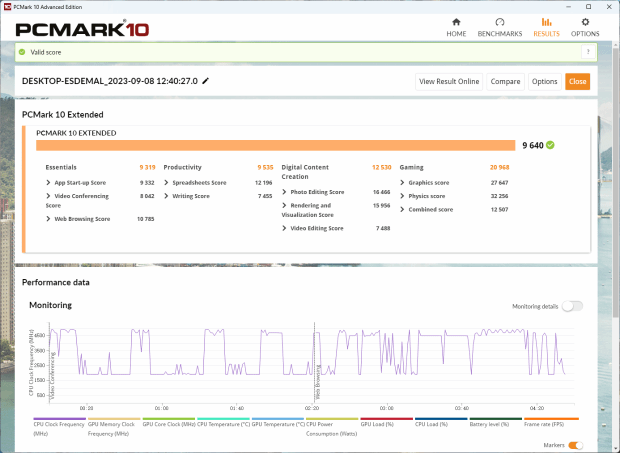This screenshot has height=453, width=620.
Task: Close the result with orange Close button
Action: click(577, 81)
